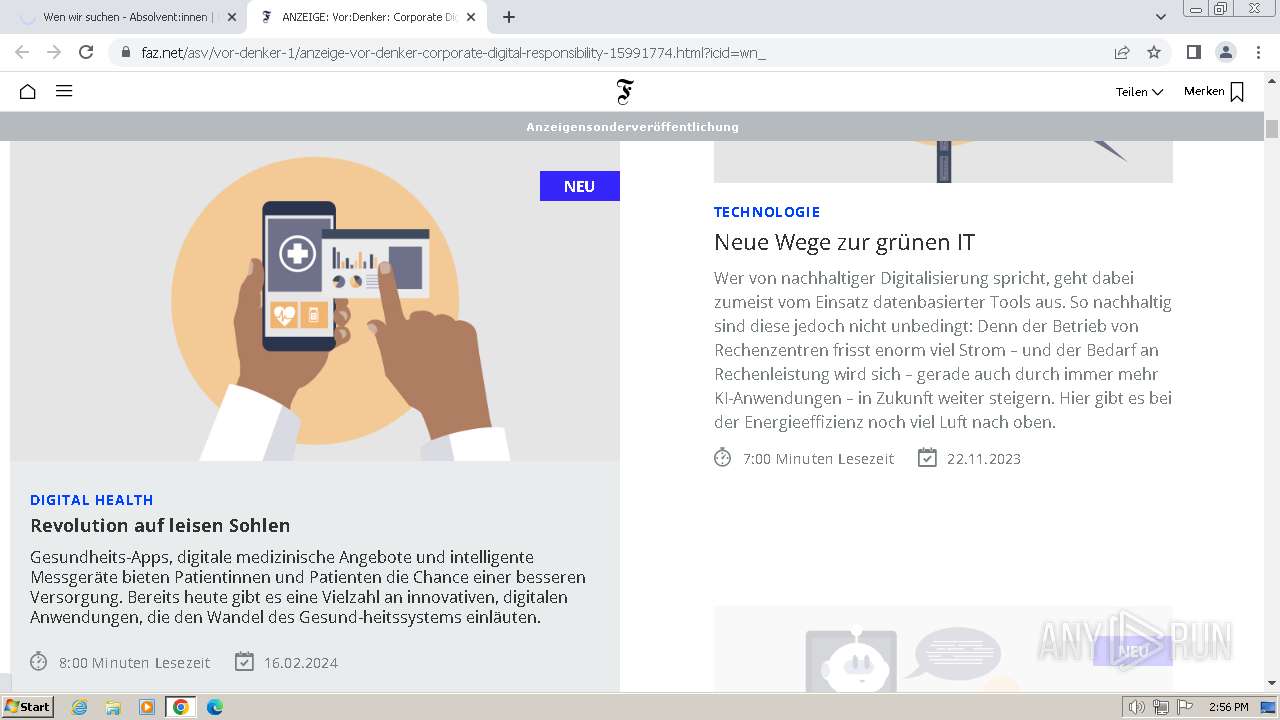Open a new browser tab

pos(509,17)
